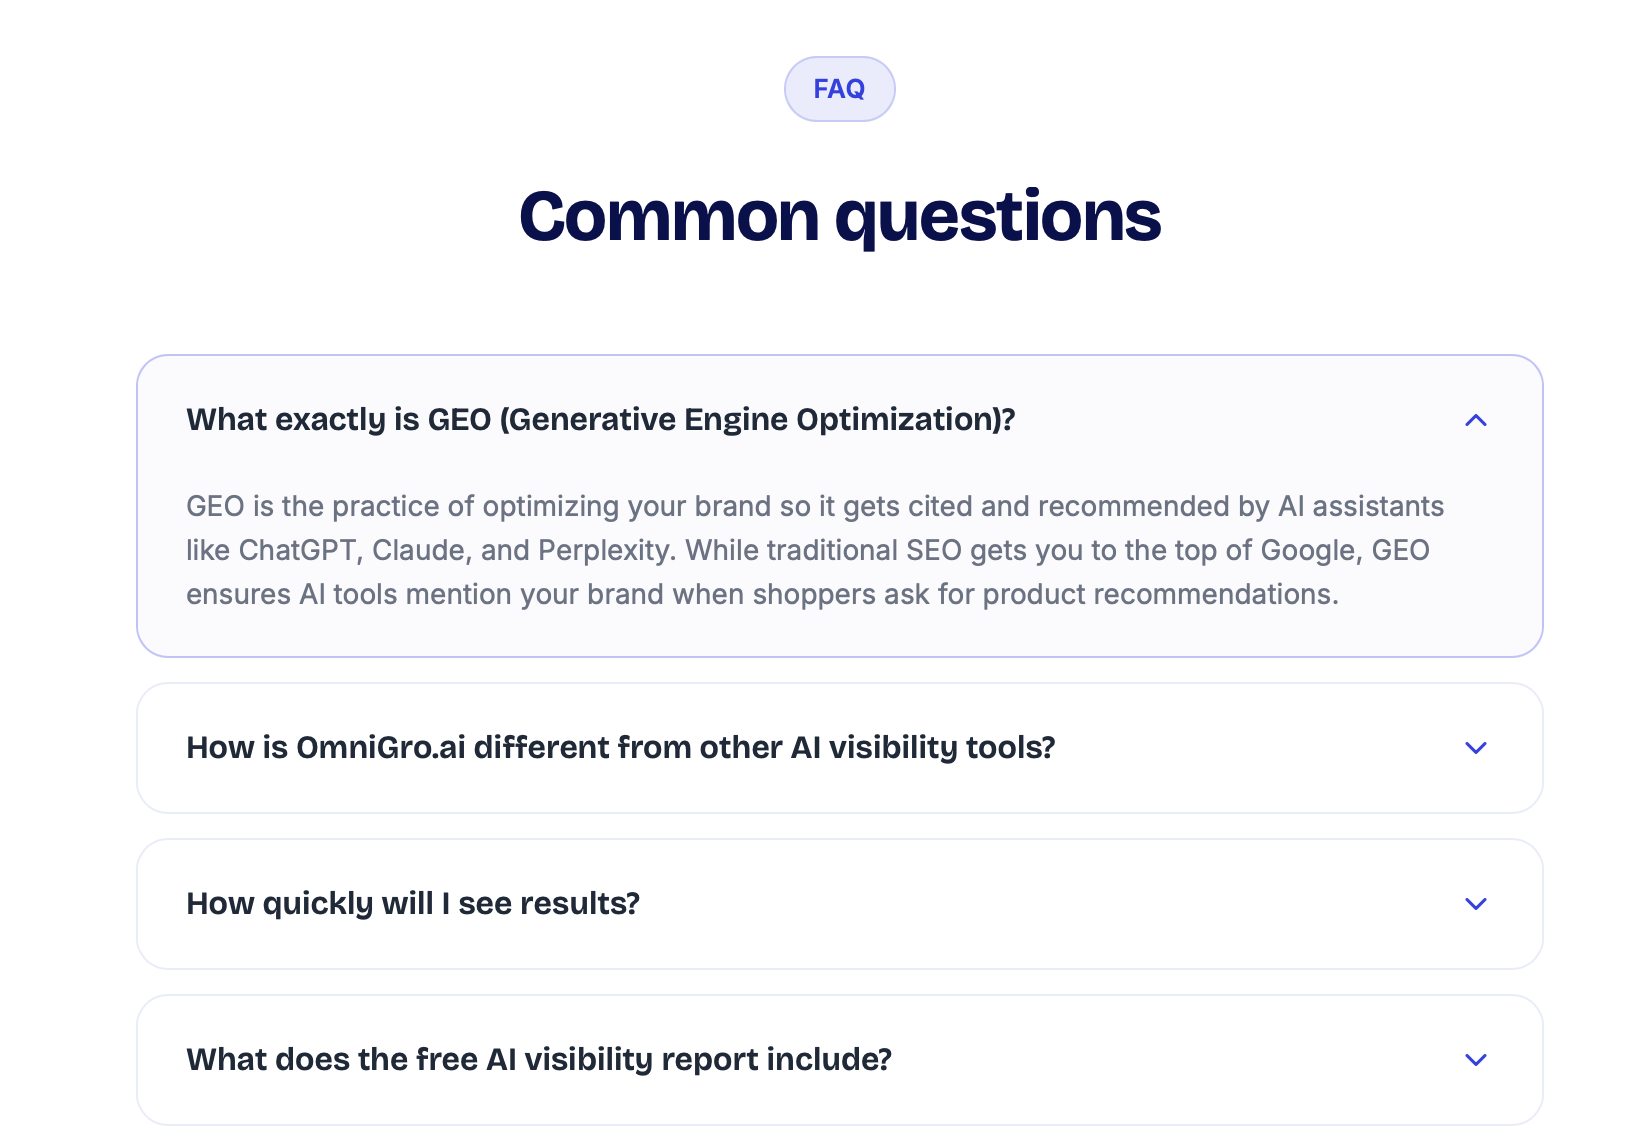Click the upward chevron icon in the first card
Image resolution: width=1648 pixels, height=1138 pixels.
tap(1475, 421)
